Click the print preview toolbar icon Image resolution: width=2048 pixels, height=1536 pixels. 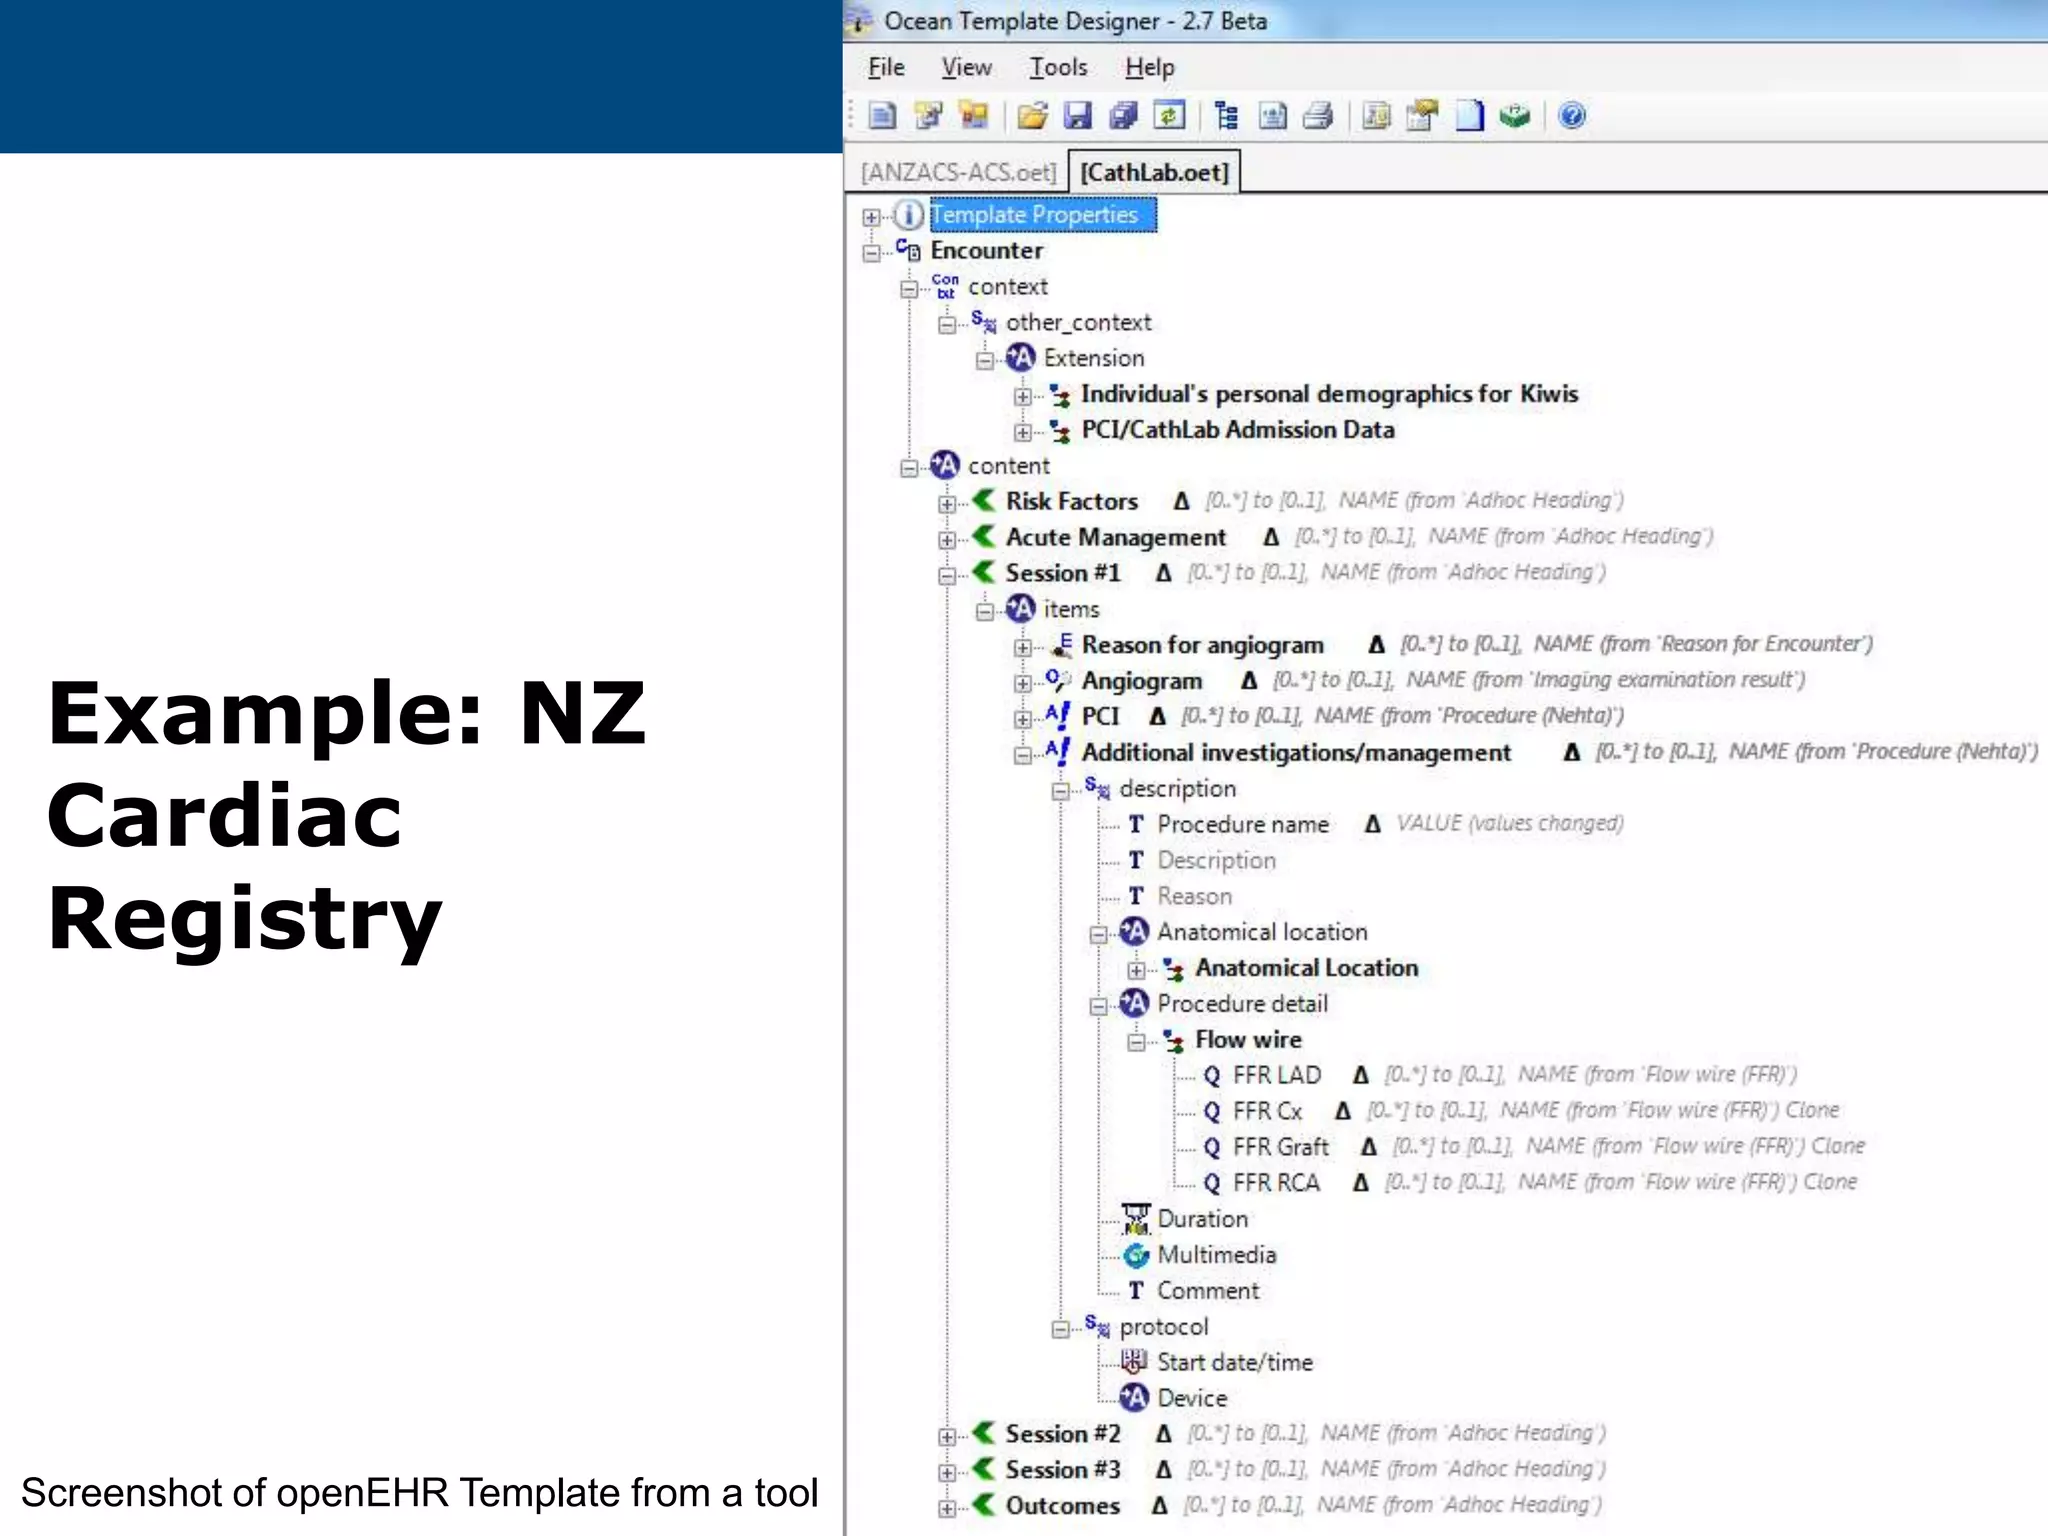1272,116
